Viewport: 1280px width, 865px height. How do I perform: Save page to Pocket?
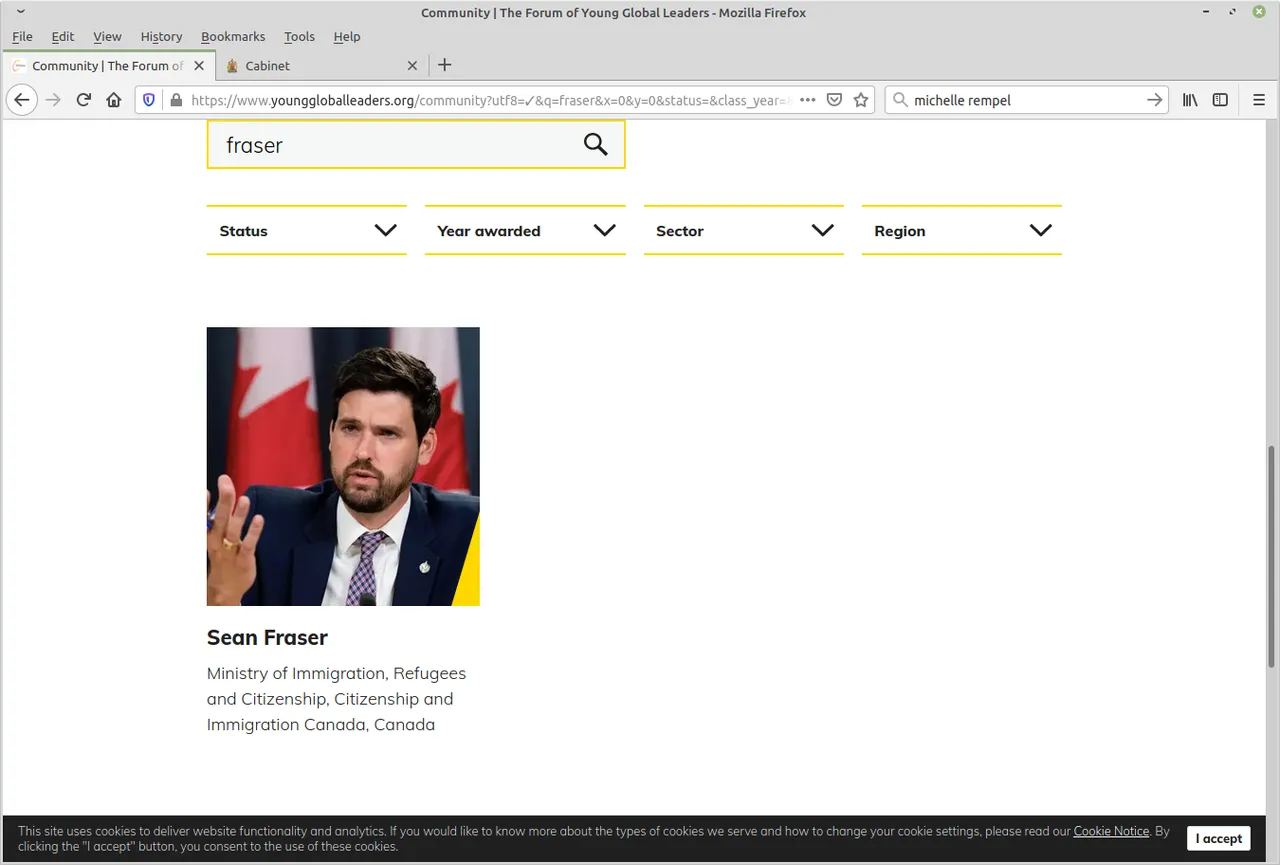[835, 100]
